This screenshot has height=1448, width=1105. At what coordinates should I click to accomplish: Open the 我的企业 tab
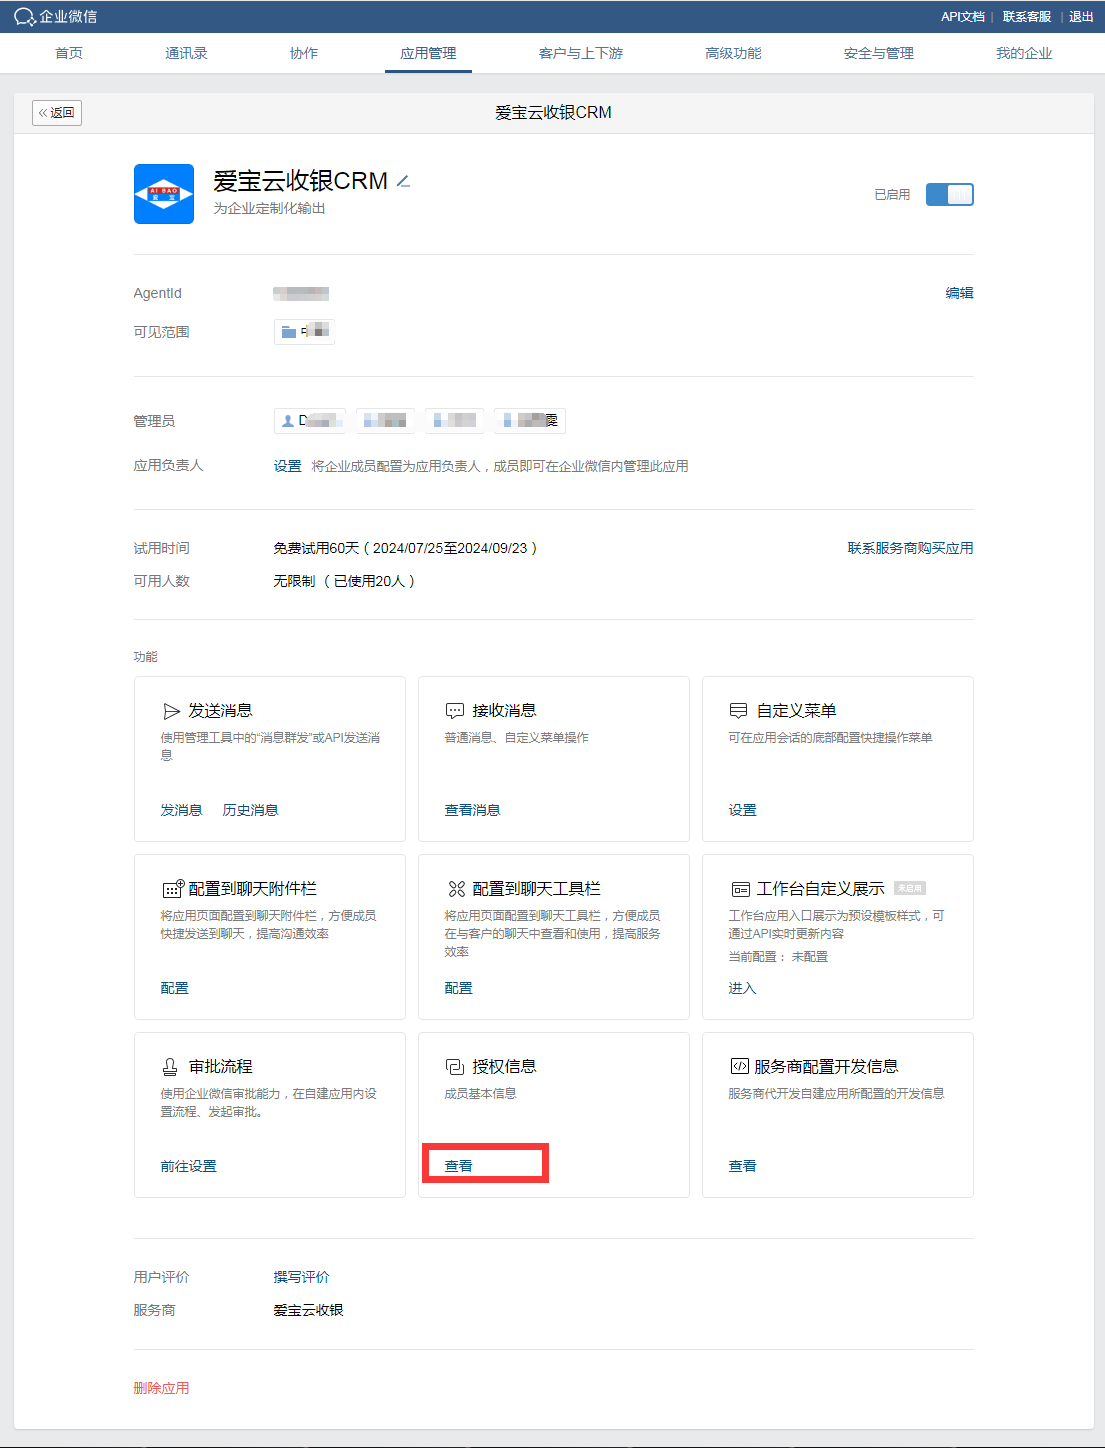coord(1024,53)
